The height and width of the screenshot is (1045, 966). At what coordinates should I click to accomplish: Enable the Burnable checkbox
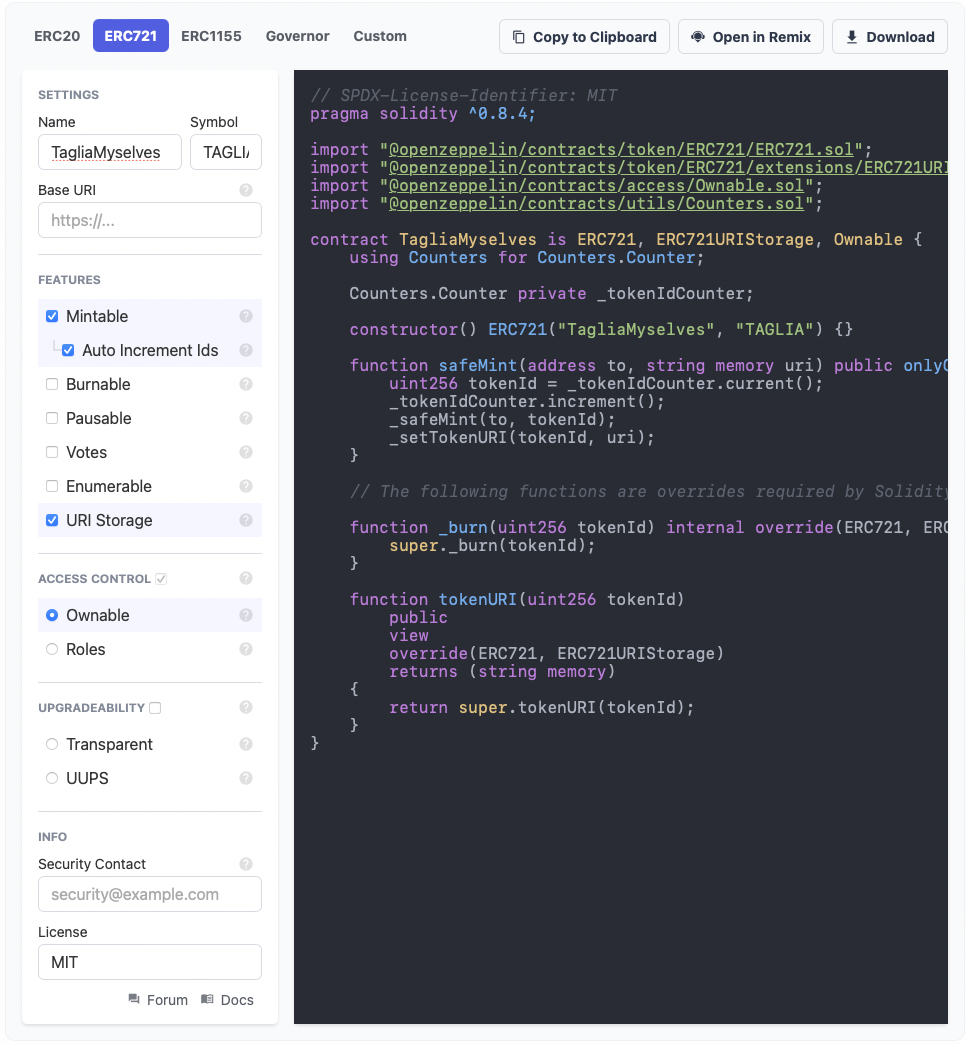tap(52, 384)
